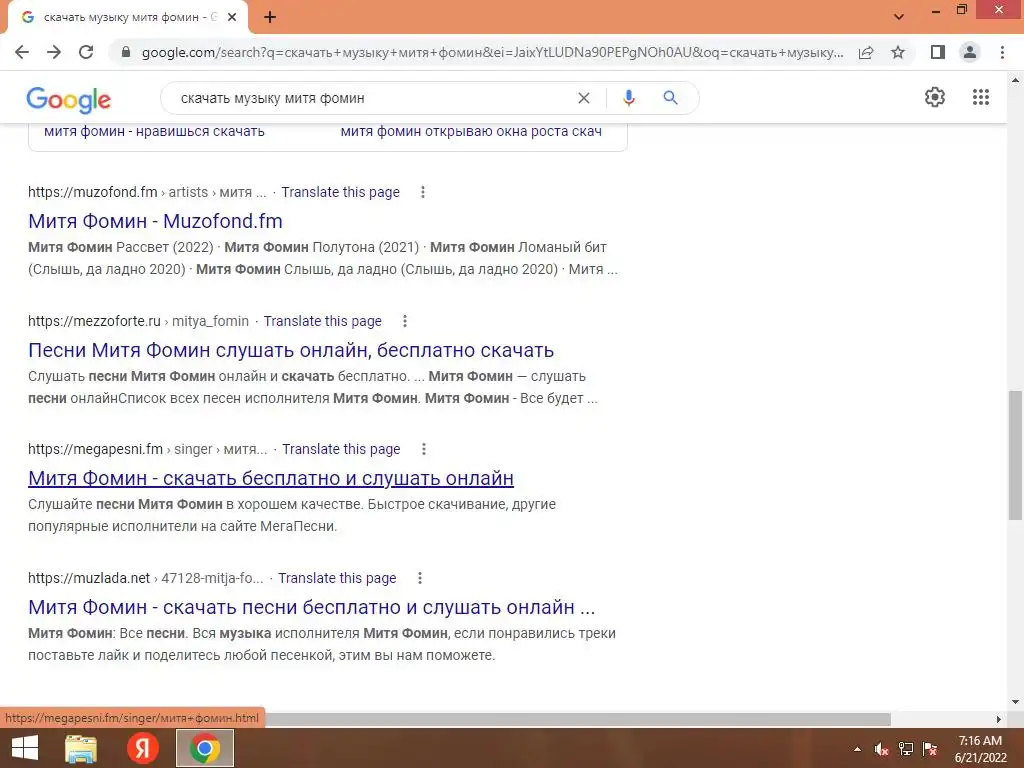Click the horizontal scrollbar thumb
Screen dimensions: 1024x768
click(x=578, y=719)
